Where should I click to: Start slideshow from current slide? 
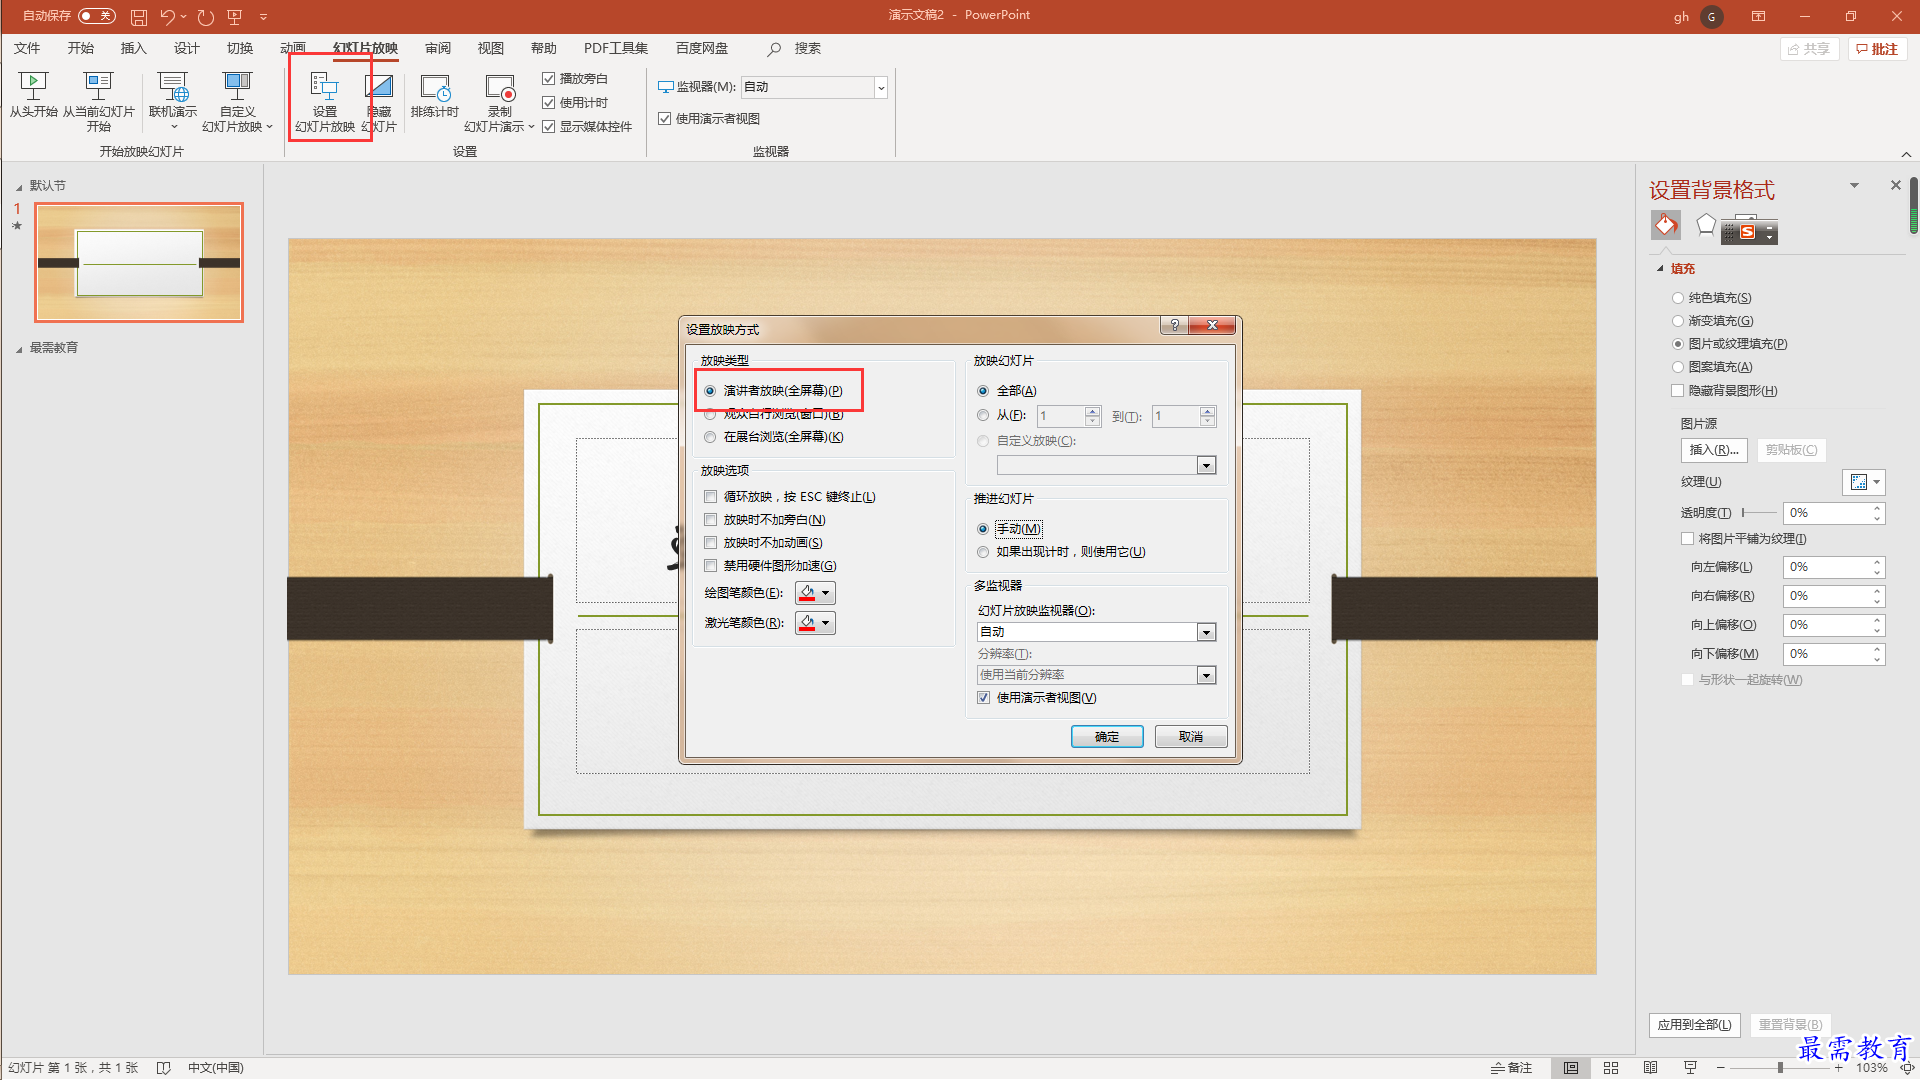click(x=98, y=101)
